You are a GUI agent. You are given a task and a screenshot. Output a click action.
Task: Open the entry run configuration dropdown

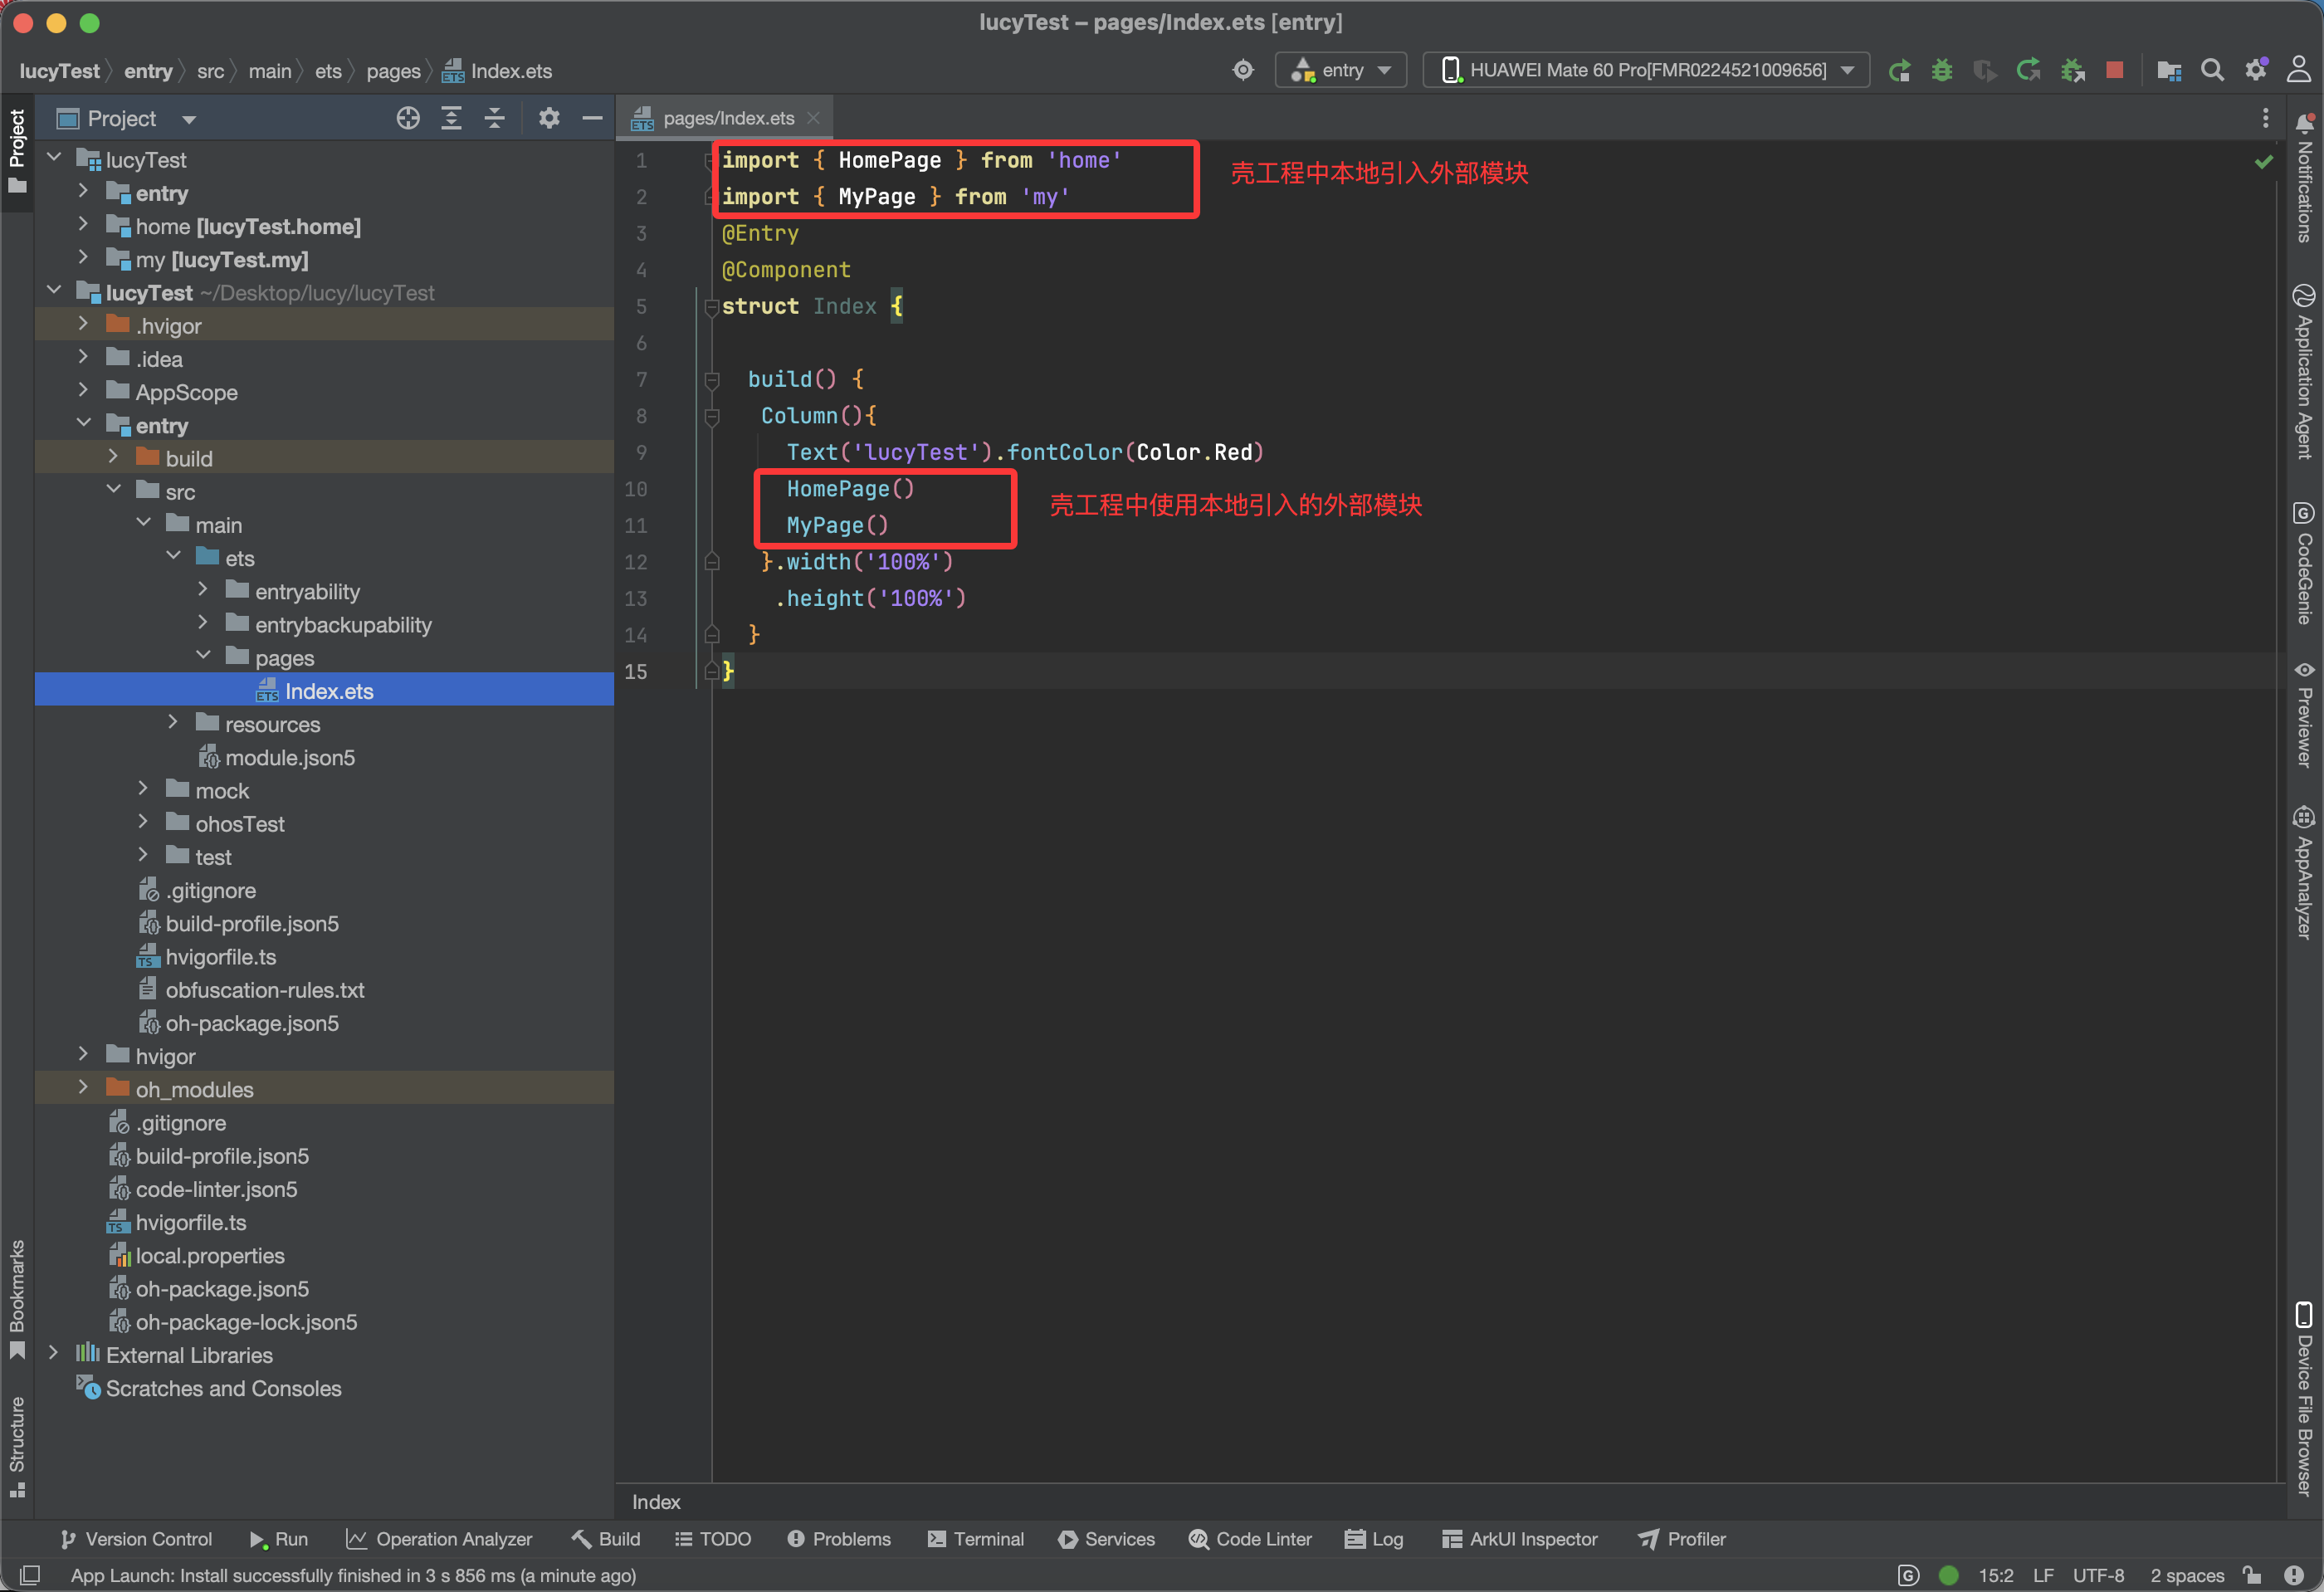[1342, 70]
